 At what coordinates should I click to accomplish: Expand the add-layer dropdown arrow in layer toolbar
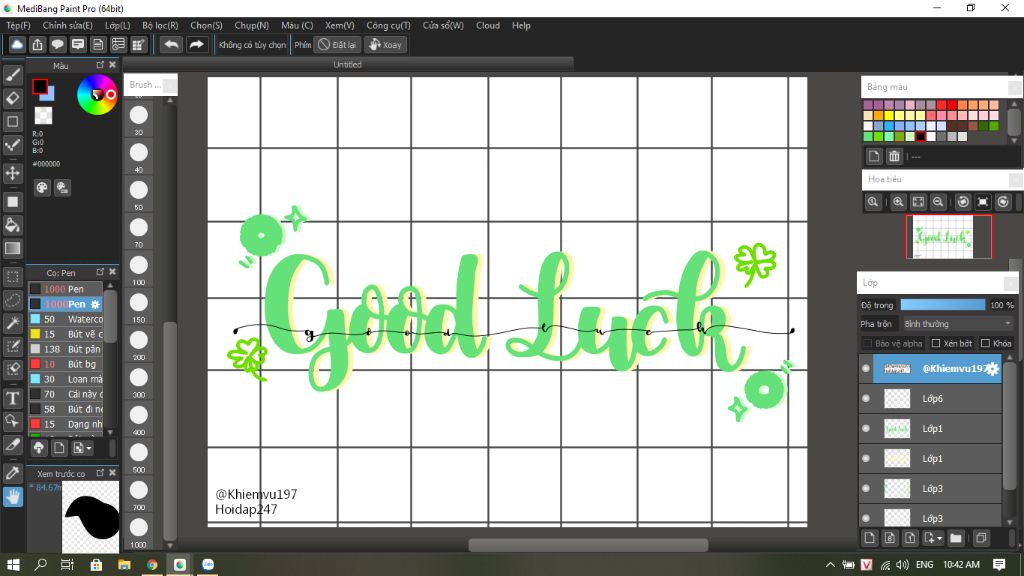click(x=940, y=538)
